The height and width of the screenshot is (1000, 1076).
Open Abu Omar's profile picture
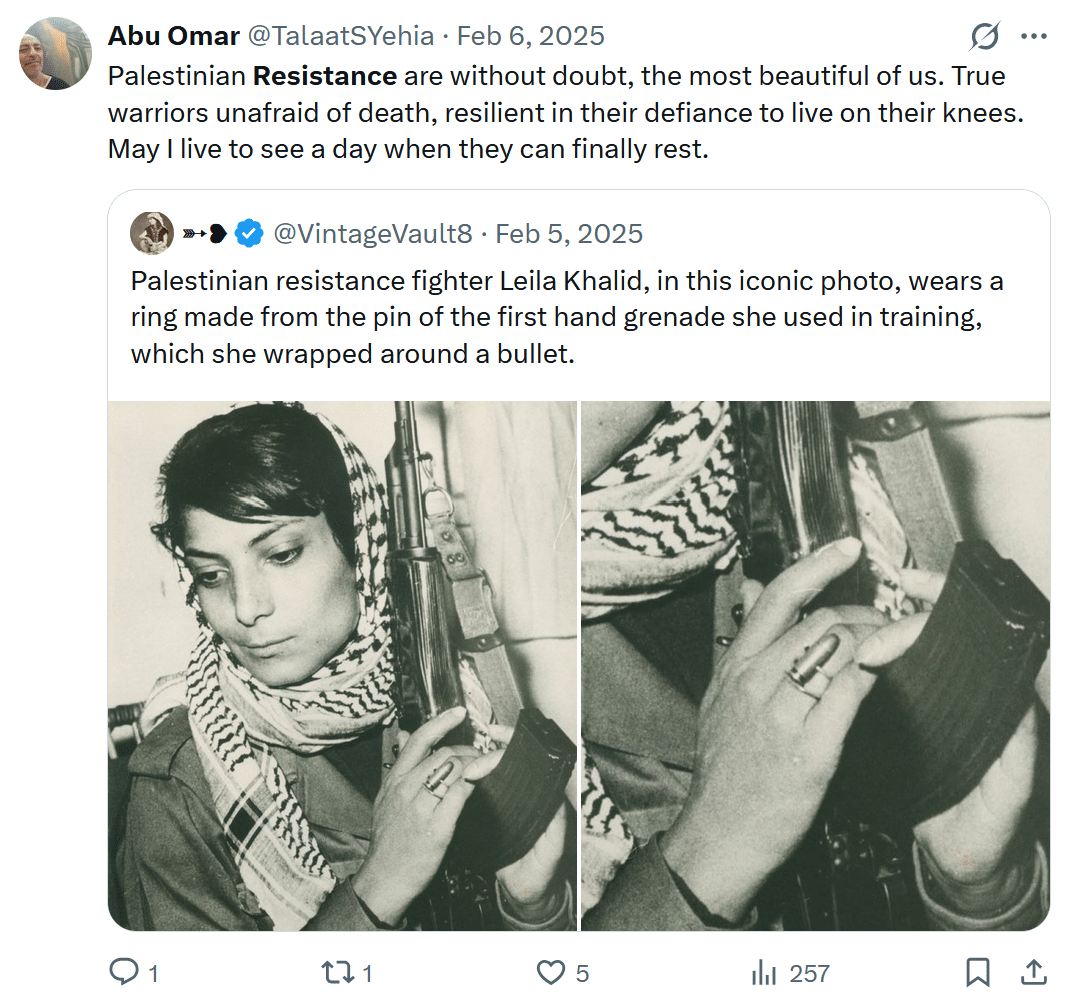[55, 54]
